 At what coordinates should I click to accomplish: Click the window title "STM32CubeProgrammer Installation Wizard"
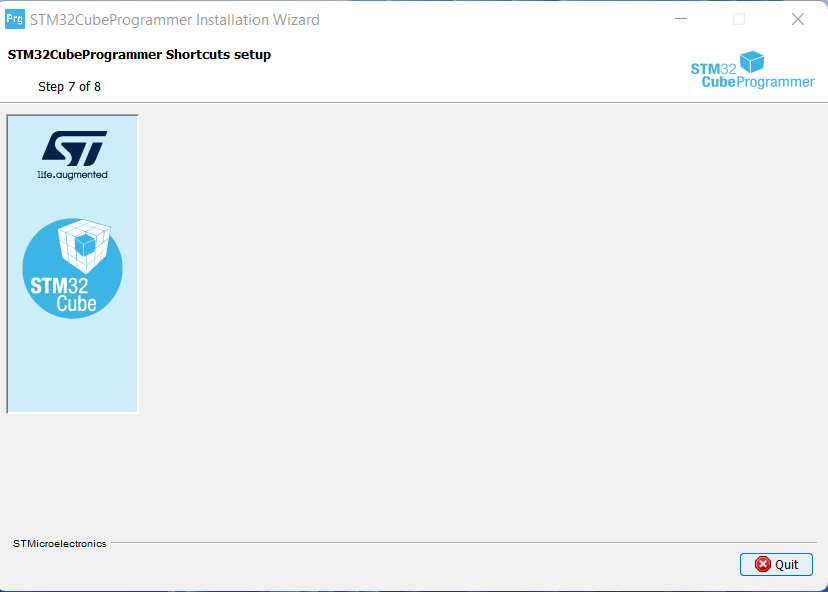coord(175,20)
